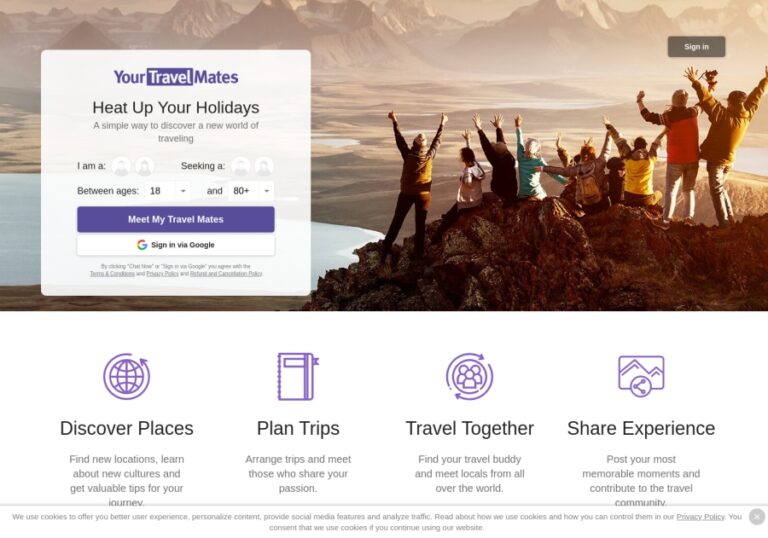
Task: Choose female avatar under 'Seeking a'
Action: pos(264,166)
